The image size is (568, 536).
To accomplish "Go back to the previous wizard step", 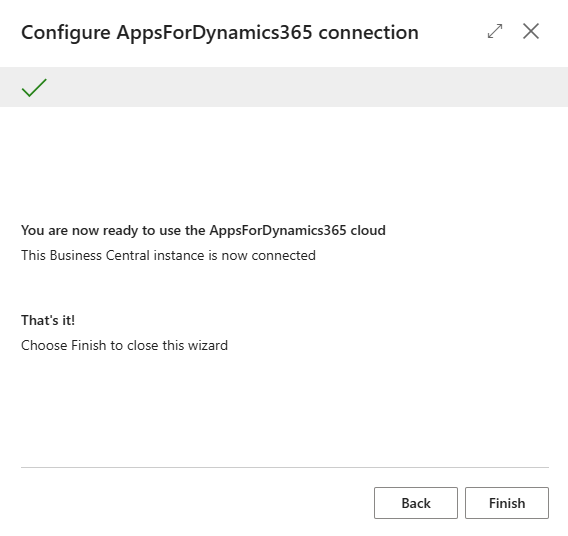I will coord(416,503).
